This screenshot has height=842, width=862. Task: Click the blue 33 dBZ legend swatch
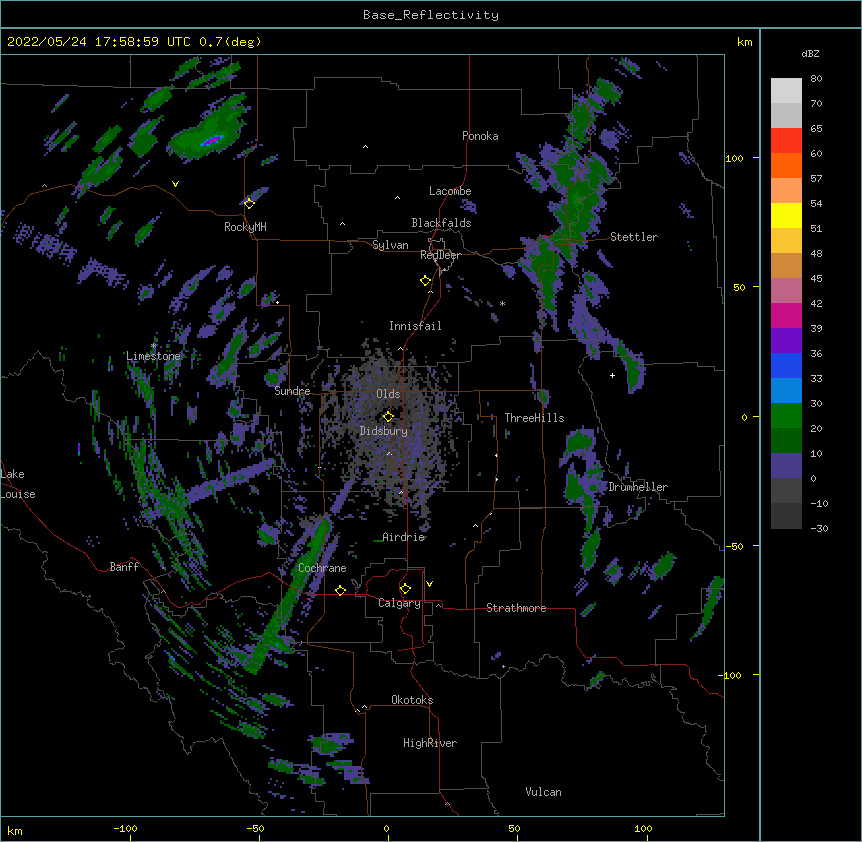coord(786,365)
